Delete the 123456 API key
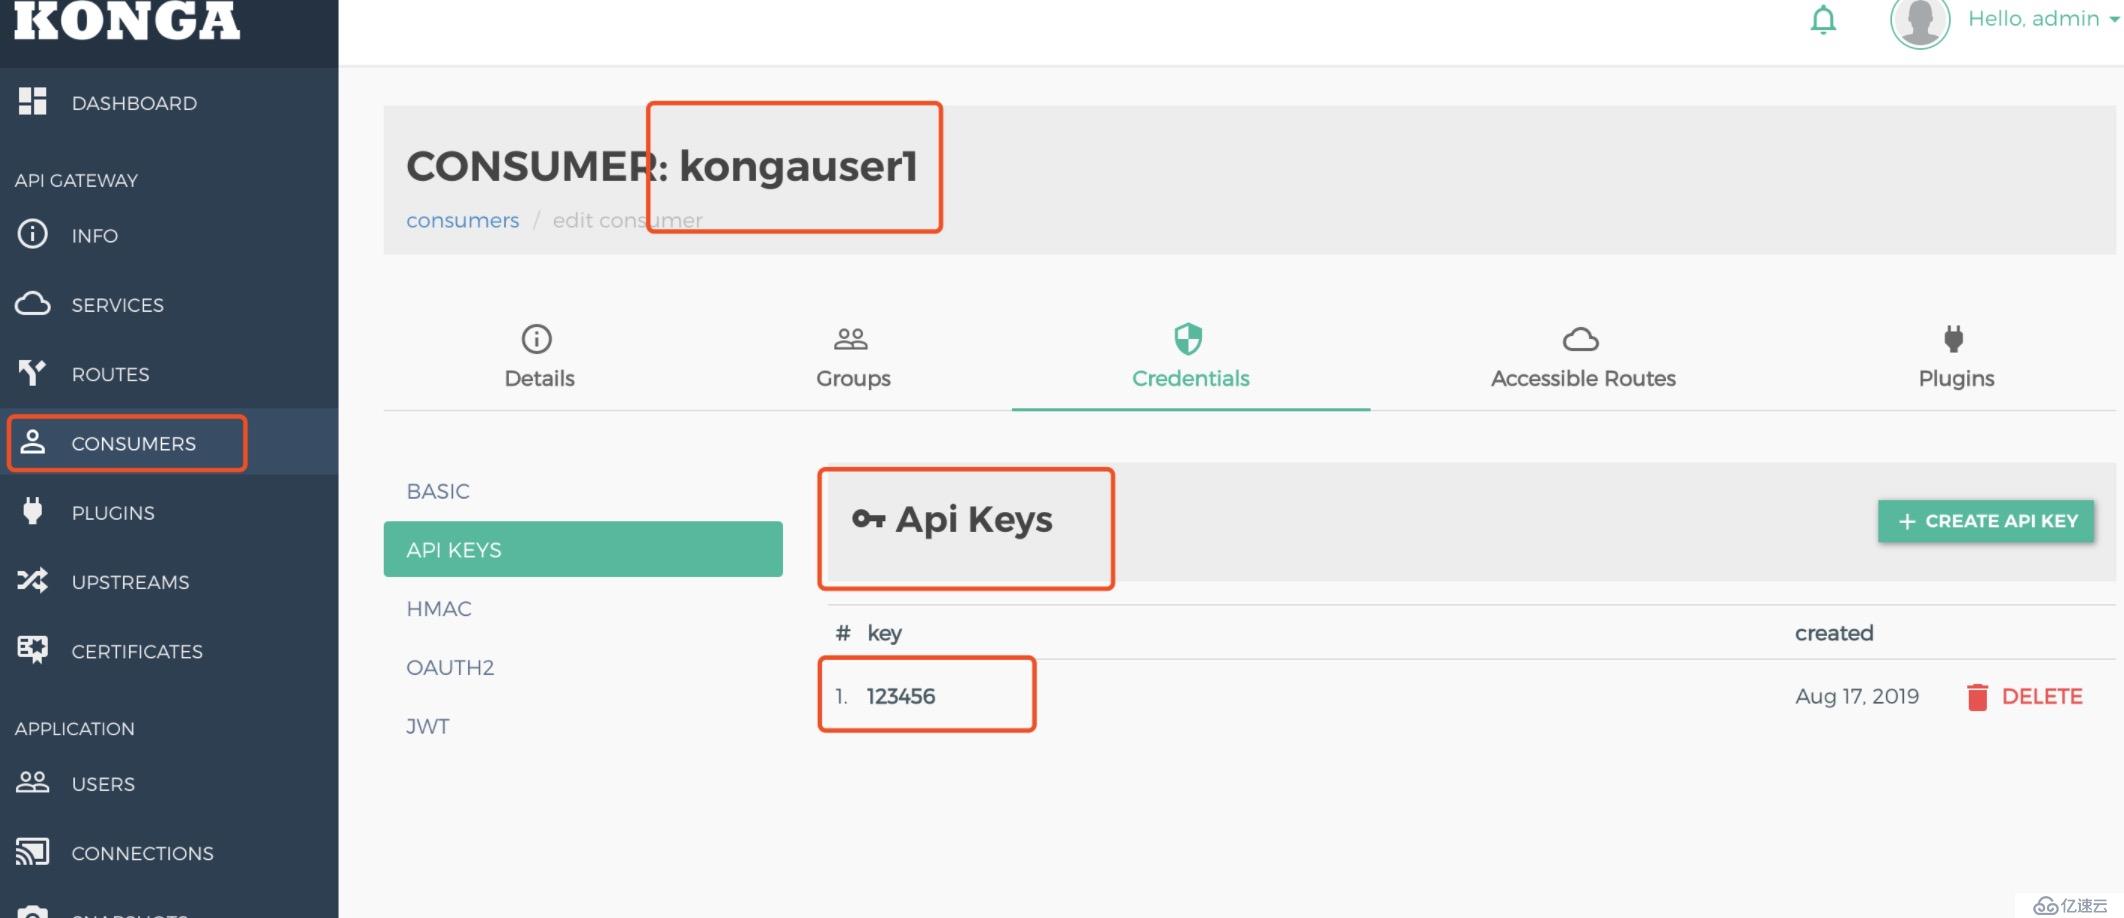Image resolution: width=2124 pixels, height=918 pixels. click(x=2024, y=696)
